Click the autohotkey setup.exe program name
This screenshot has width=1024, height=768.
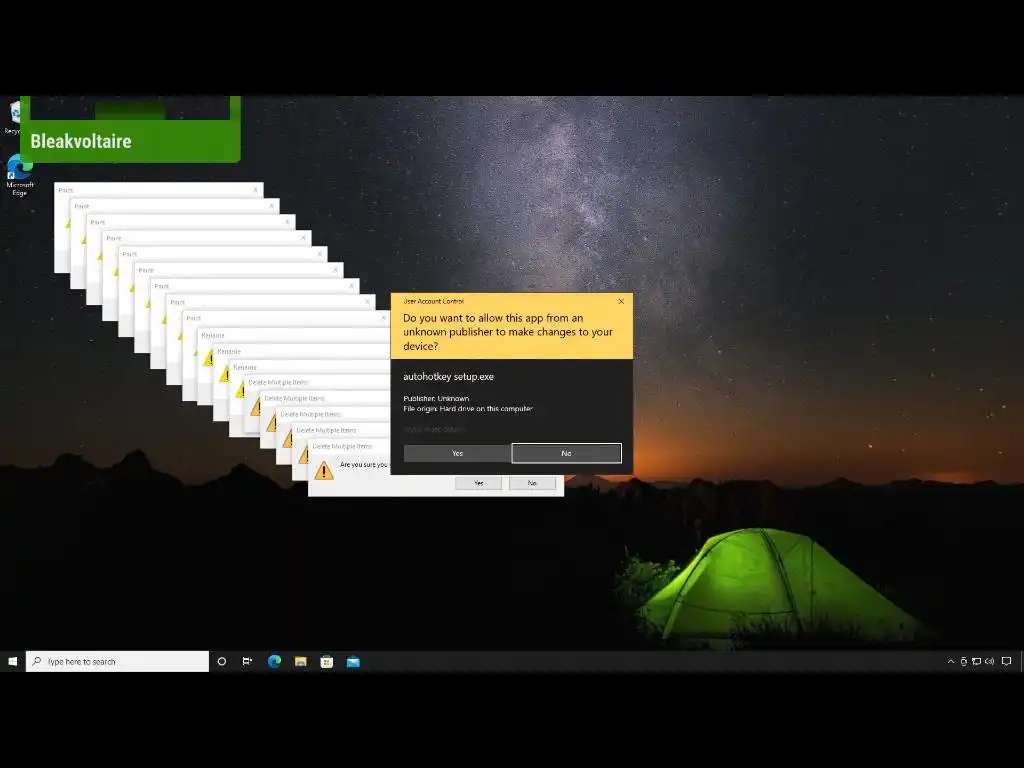448,376
